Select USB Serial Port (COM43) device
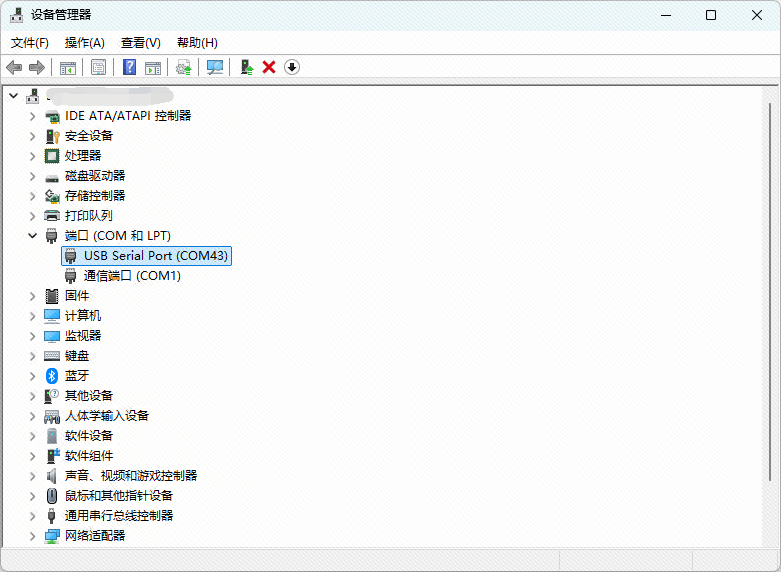The width and height of the screenshot is (781, 572). pyautogui.click(x=156, y=256)
